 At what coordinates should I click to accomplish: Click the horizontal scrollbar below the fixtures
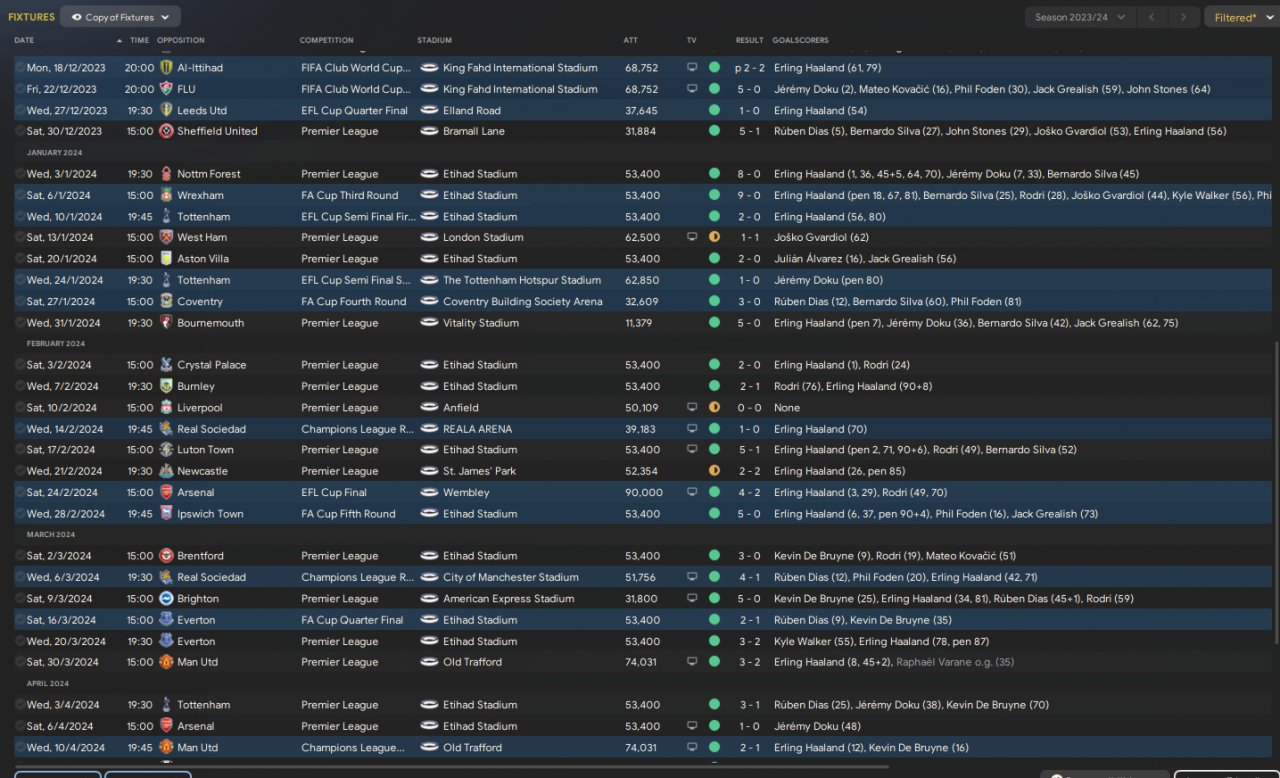[x=451, y=767]
